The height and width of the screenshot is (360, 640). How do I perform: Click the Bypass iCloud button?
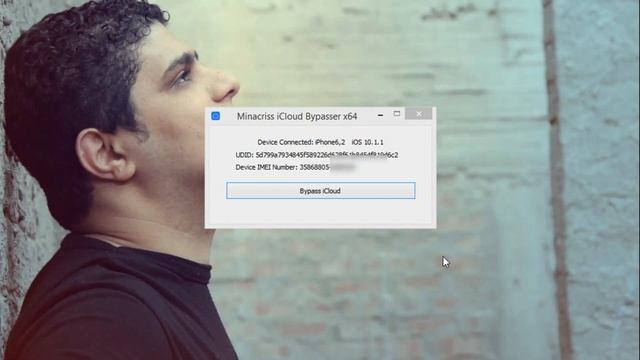pos(320,191)
